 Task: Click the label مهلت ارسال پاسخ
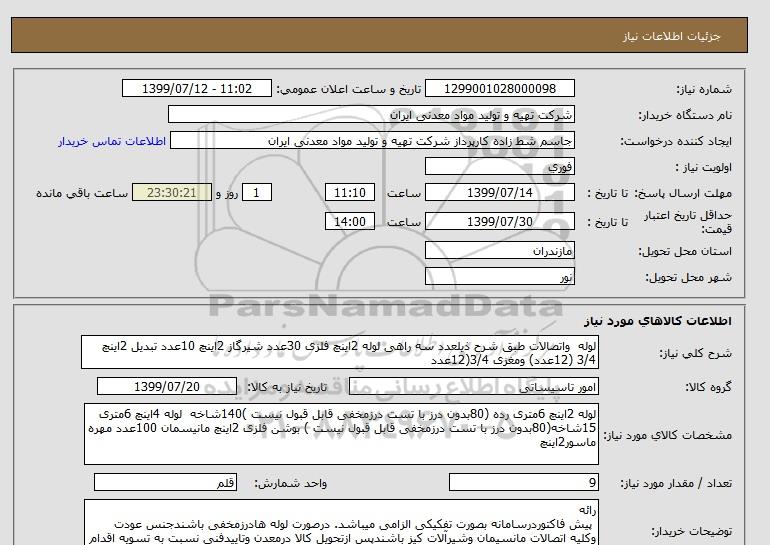point(682,193)
